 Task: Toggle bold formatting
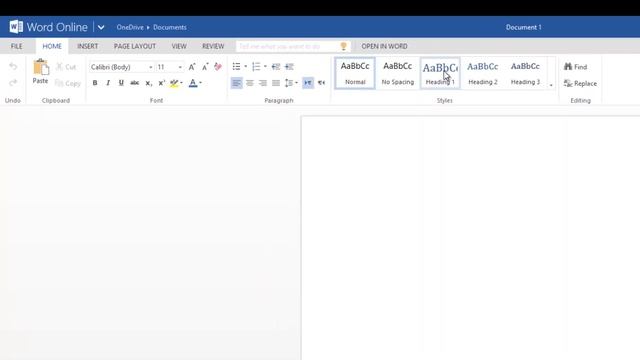tap(95, 83)
